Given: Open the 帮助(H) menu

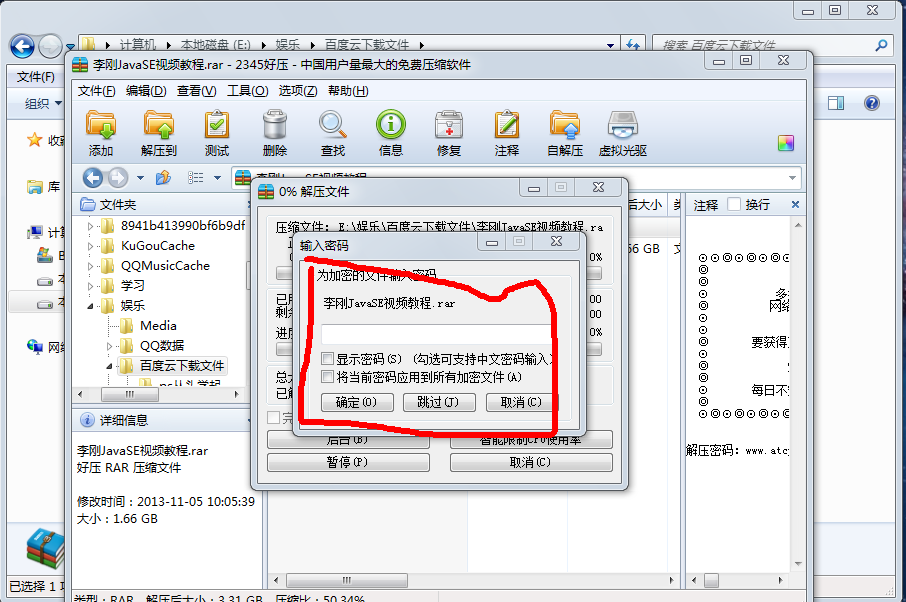Looking at the screenshot, I should tap(348, 91).
